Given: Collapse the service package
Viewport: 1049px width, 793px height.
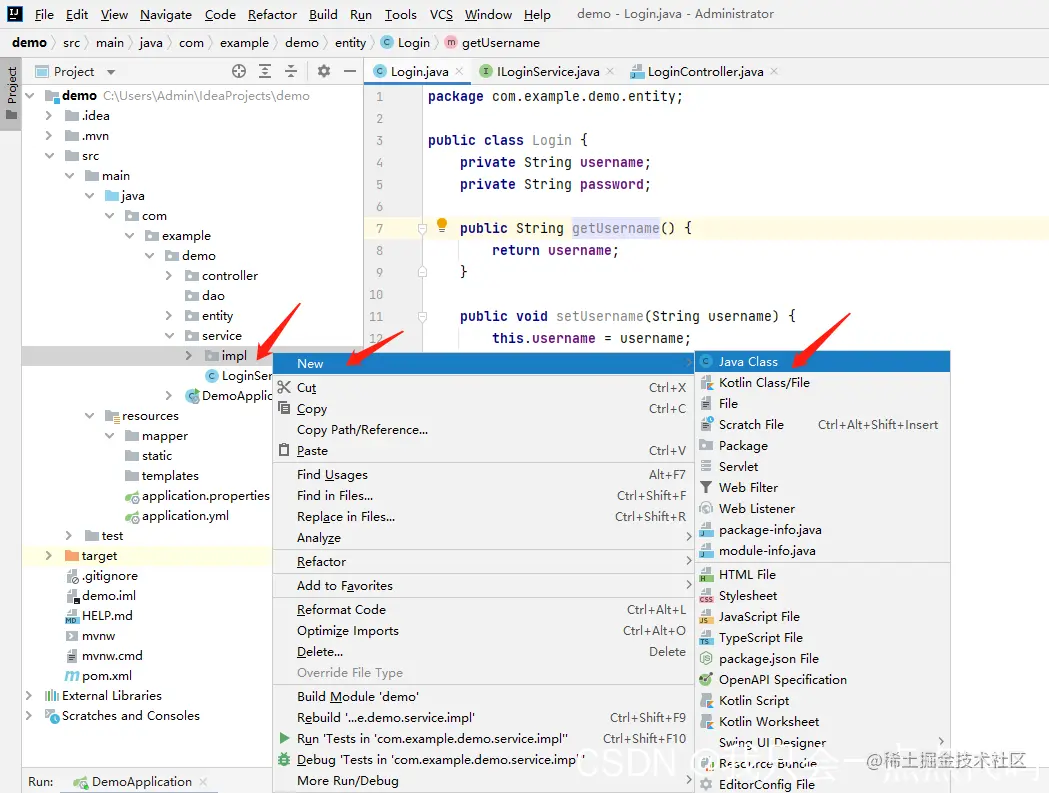Looking at the screenshot, I should coord(169,336).
